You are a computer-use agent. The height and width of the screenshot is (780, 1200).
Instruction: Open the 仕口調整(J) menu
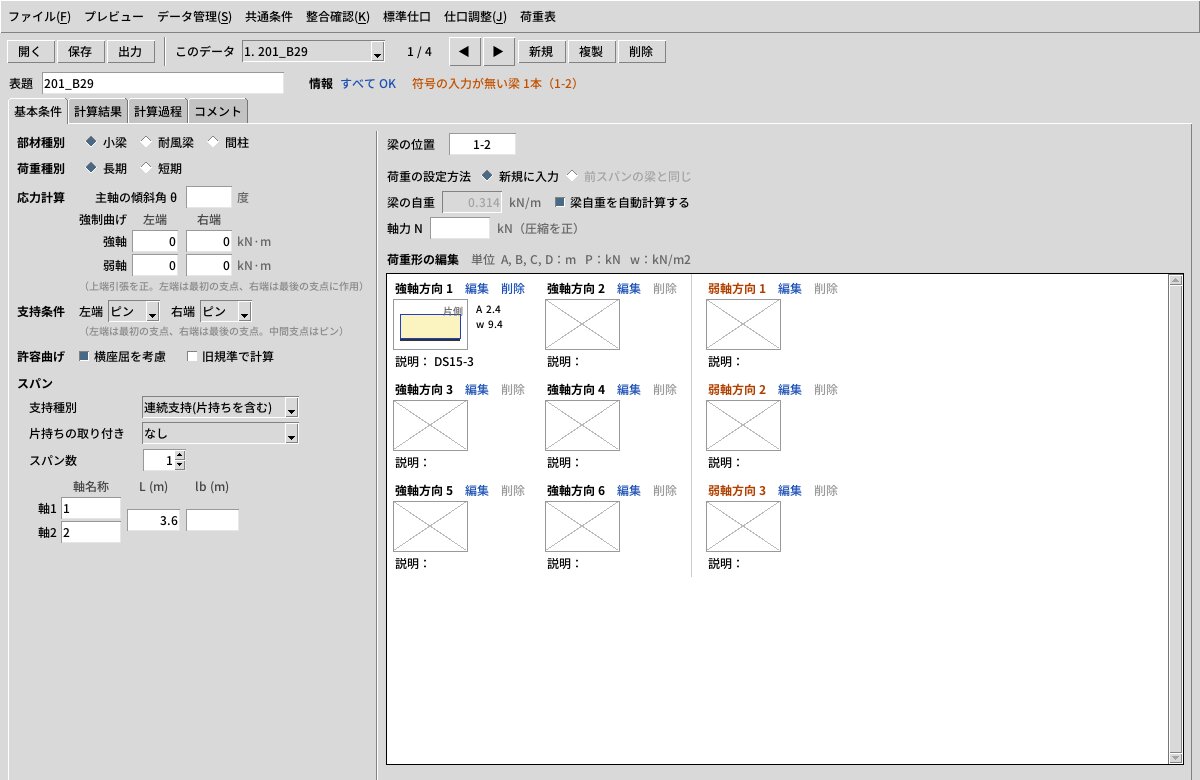pyautogui.click(x=475, y=17)
